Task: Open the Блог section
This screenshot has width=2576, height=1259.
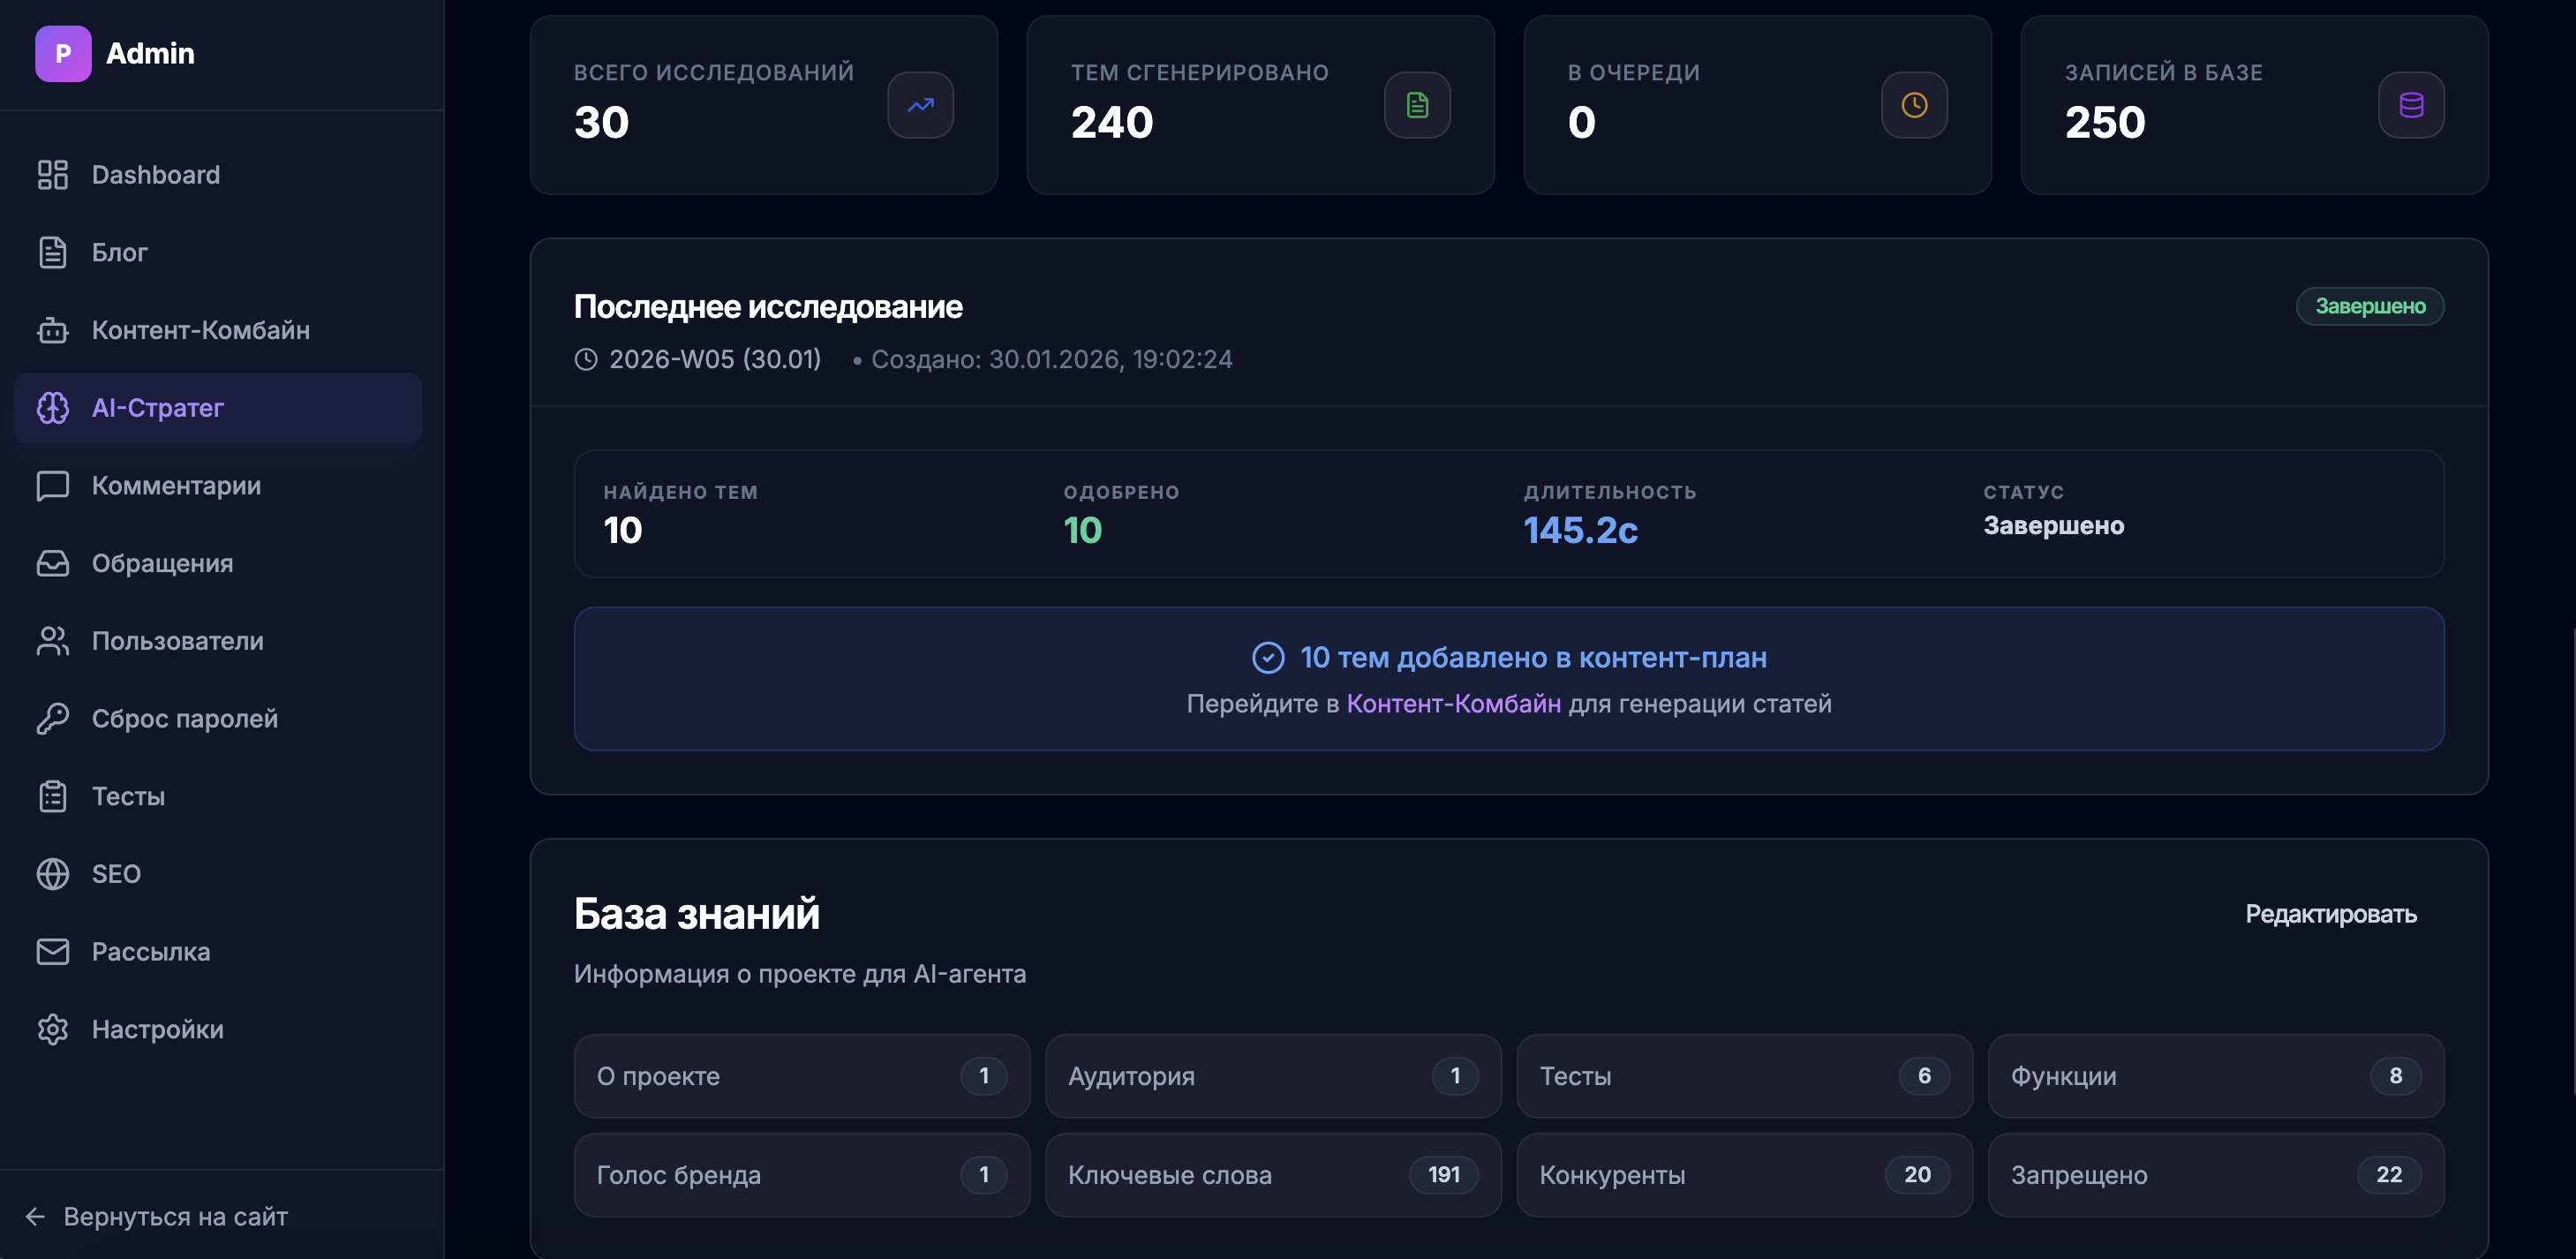Action: point(119,252)
